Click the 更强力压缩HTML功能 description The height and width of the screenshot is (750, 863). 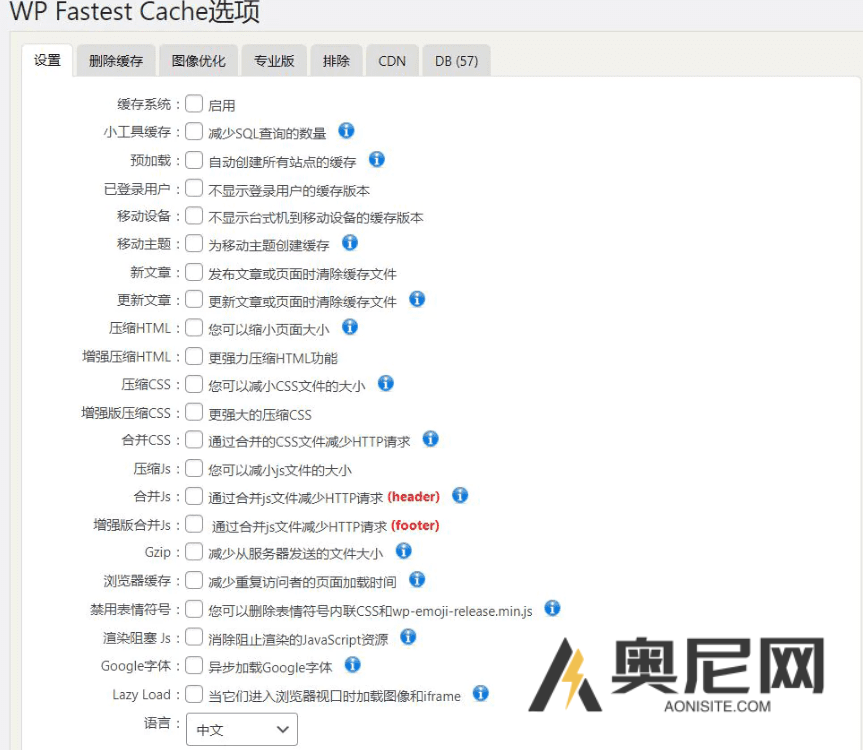[273, 358]
